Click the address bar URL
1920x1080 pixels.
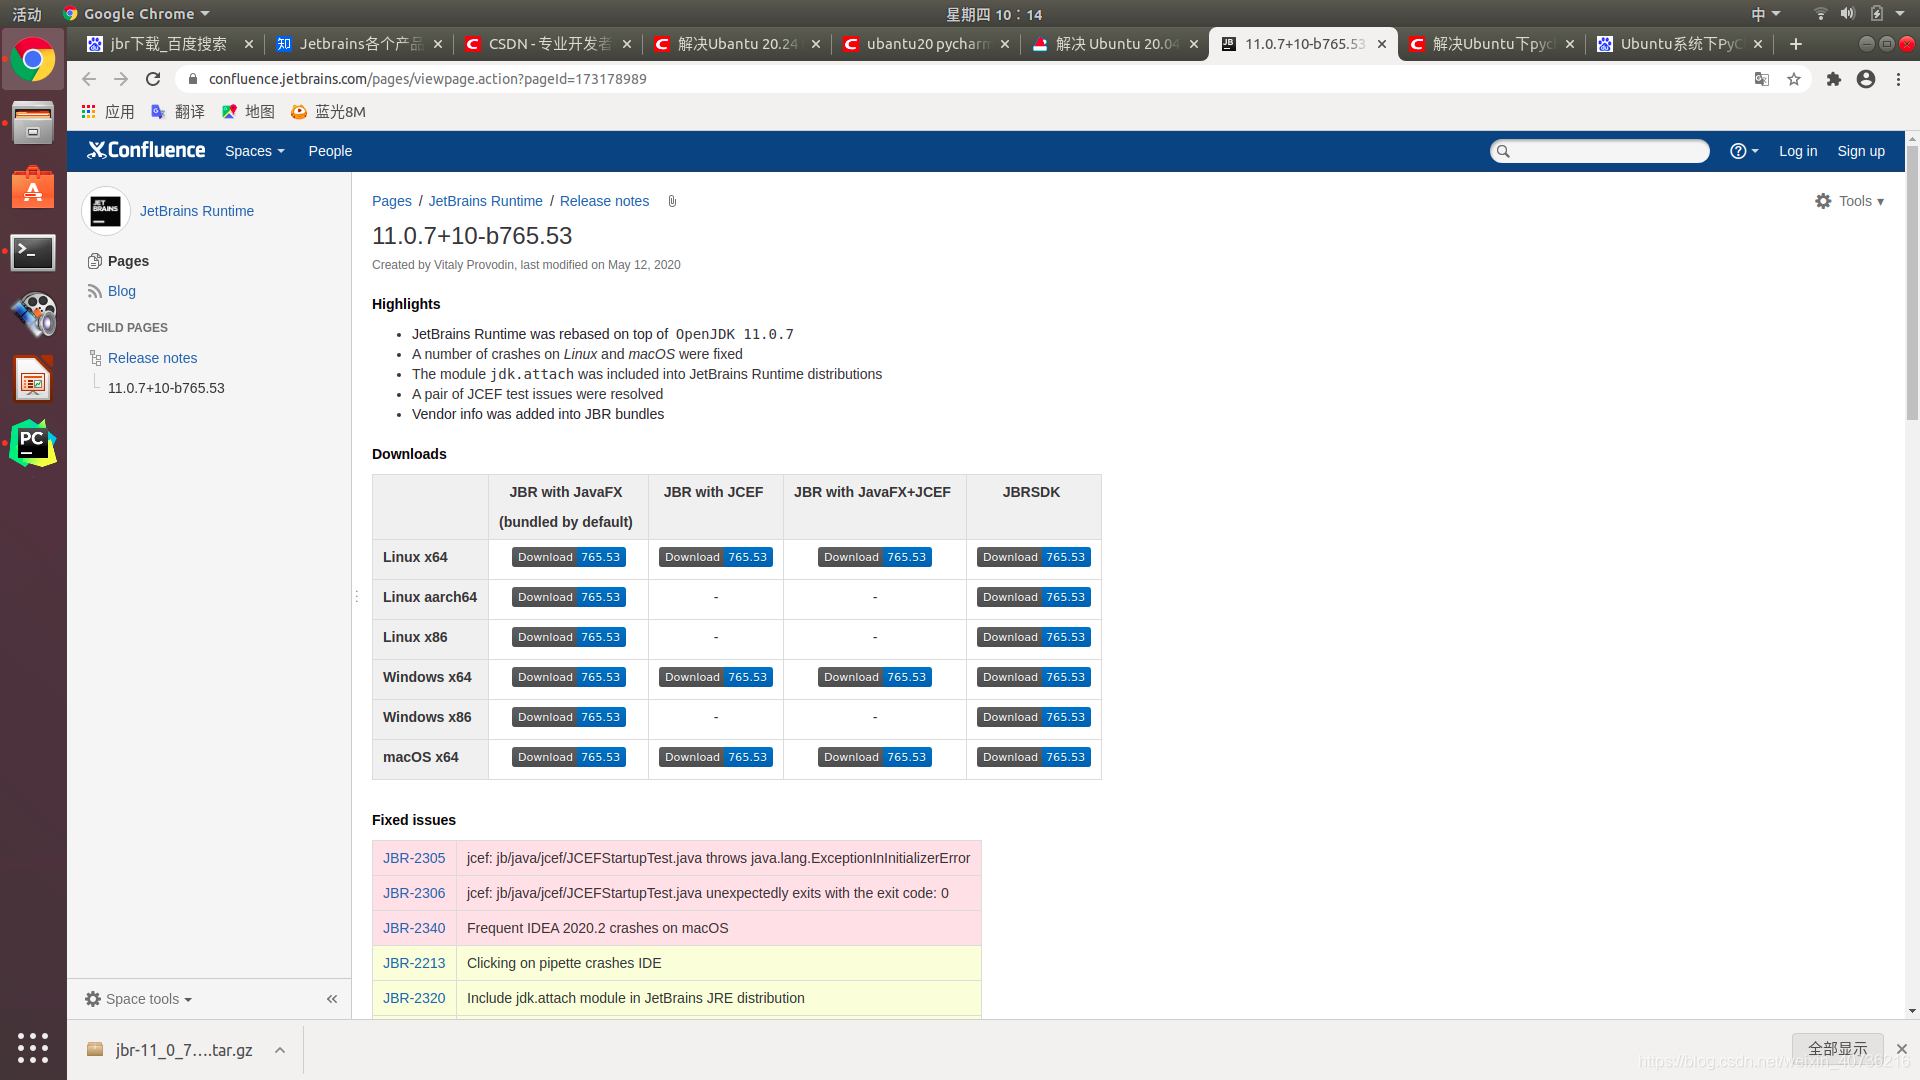(427, 79)
